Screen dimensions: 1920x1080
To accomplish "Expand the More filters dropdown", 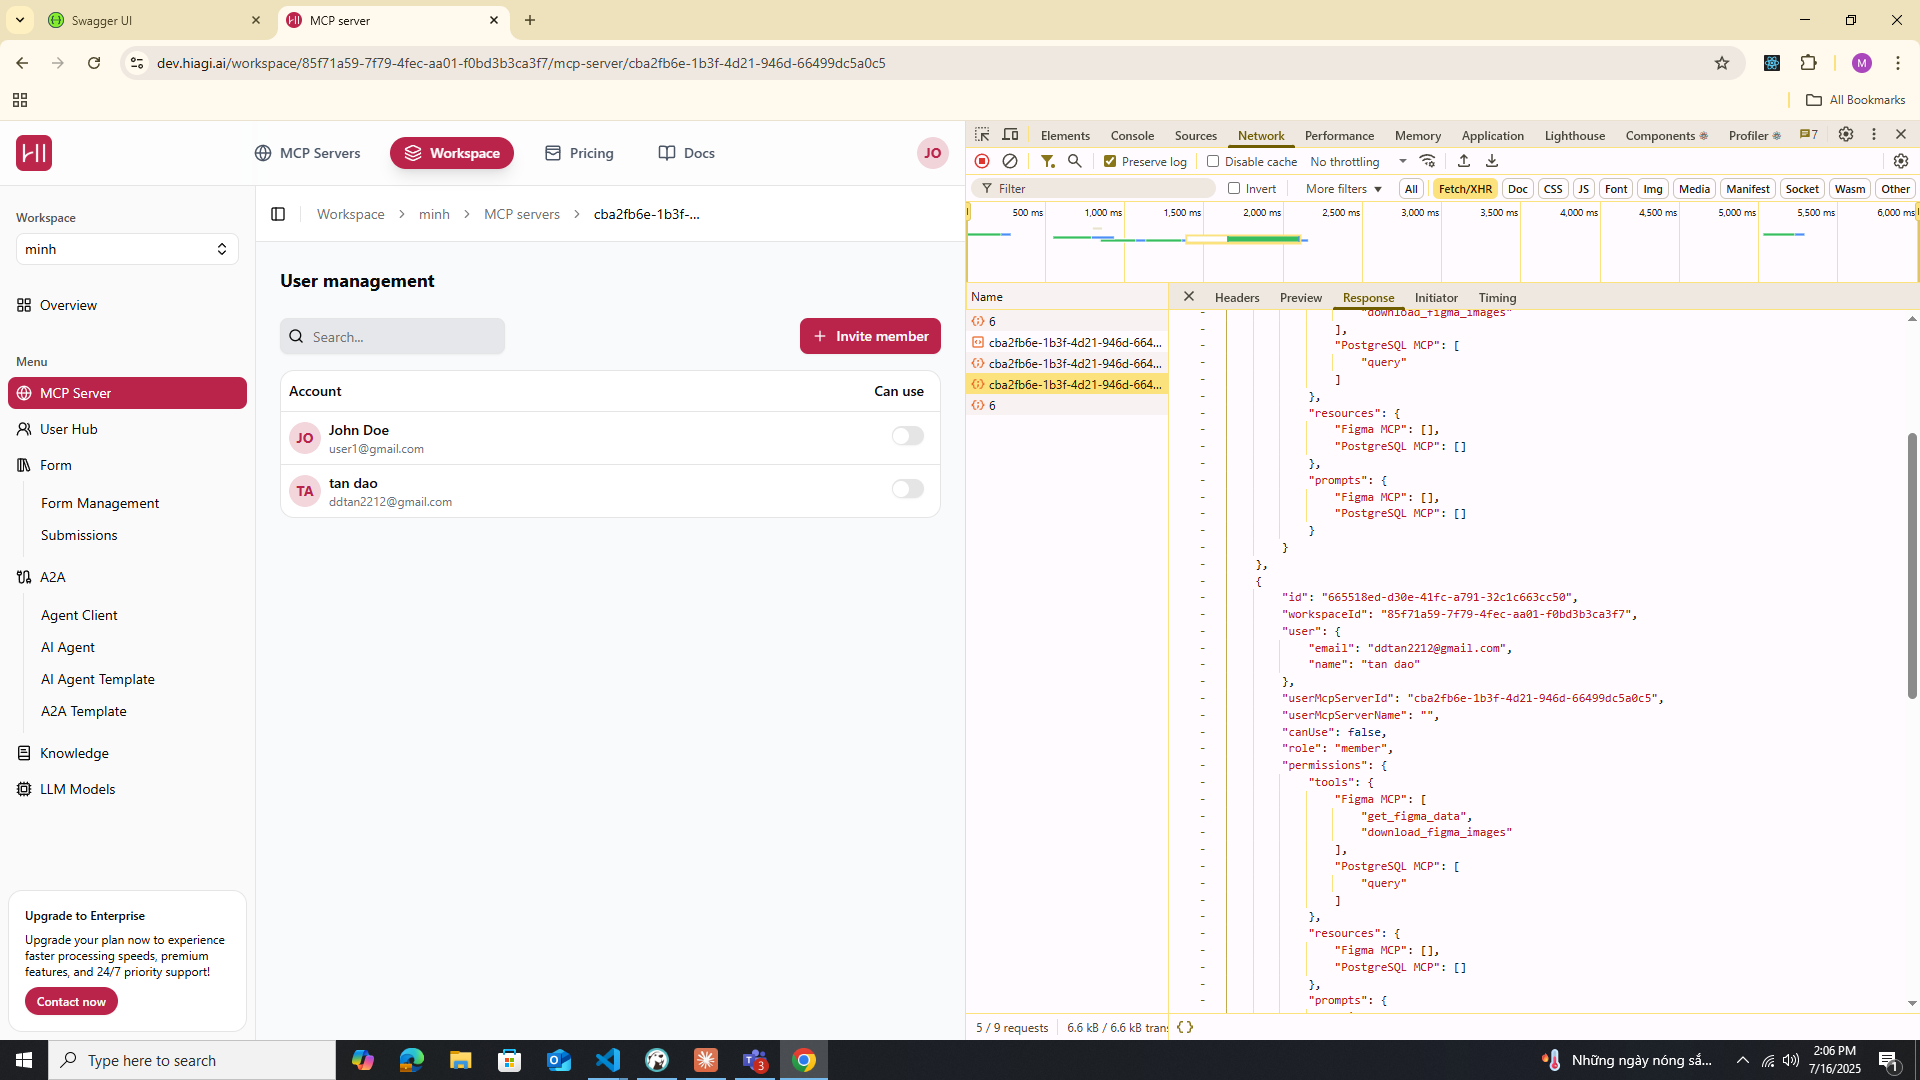I will [x=1343, y=188].
